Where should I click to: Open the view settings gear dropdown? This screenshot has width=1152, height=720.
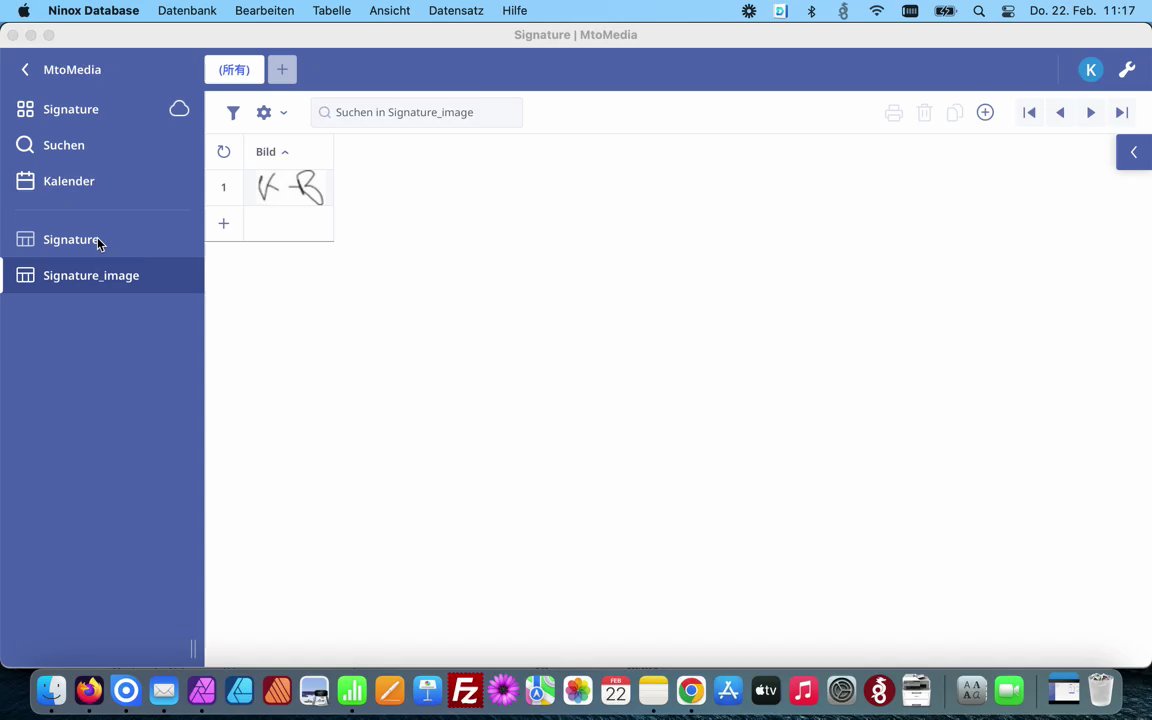click(x=271, y=112)
